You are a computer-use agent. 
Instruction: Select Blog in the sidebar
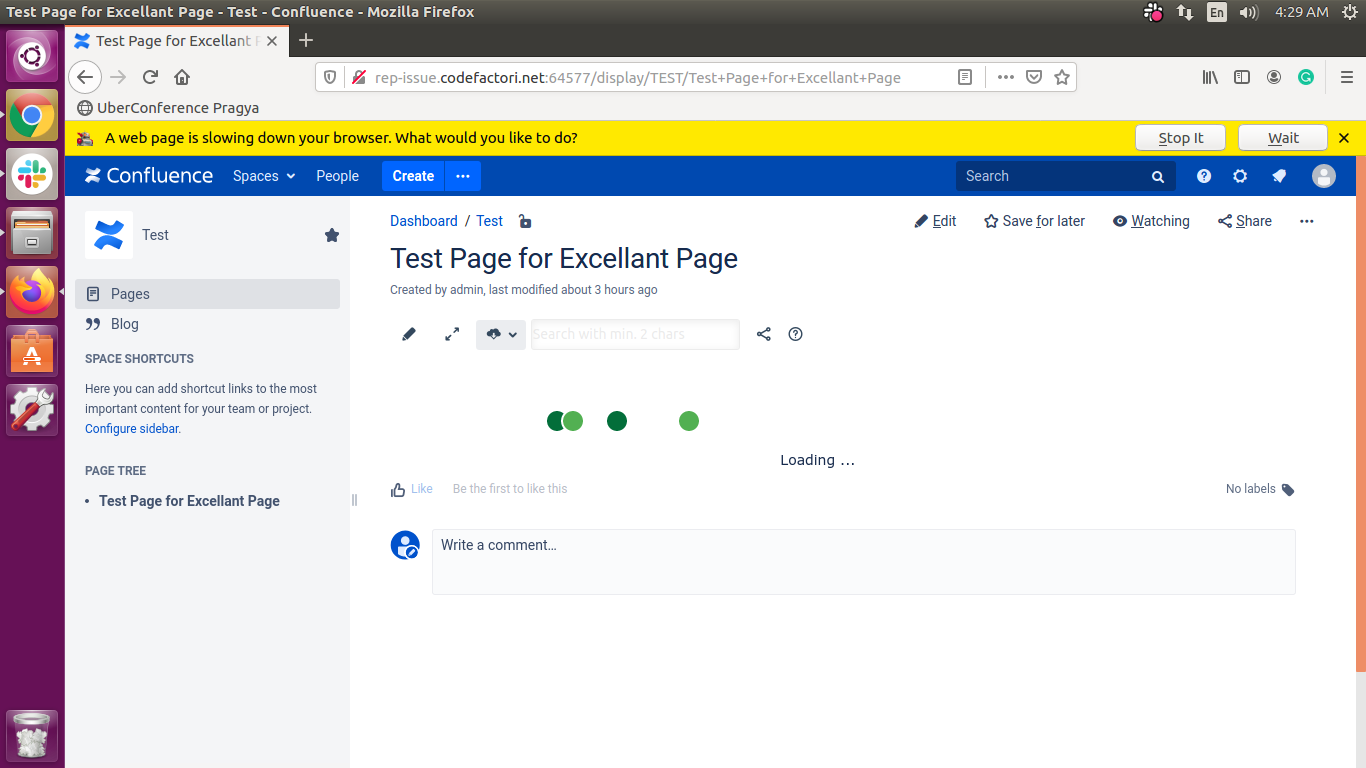pyautogui.click(x=125, y=324)
